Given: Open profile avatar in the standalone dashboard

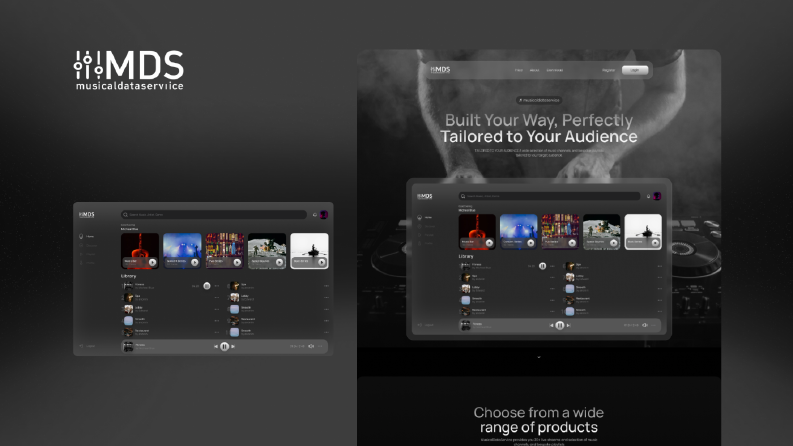Looking at the screenshot, I should click(324, 215).
